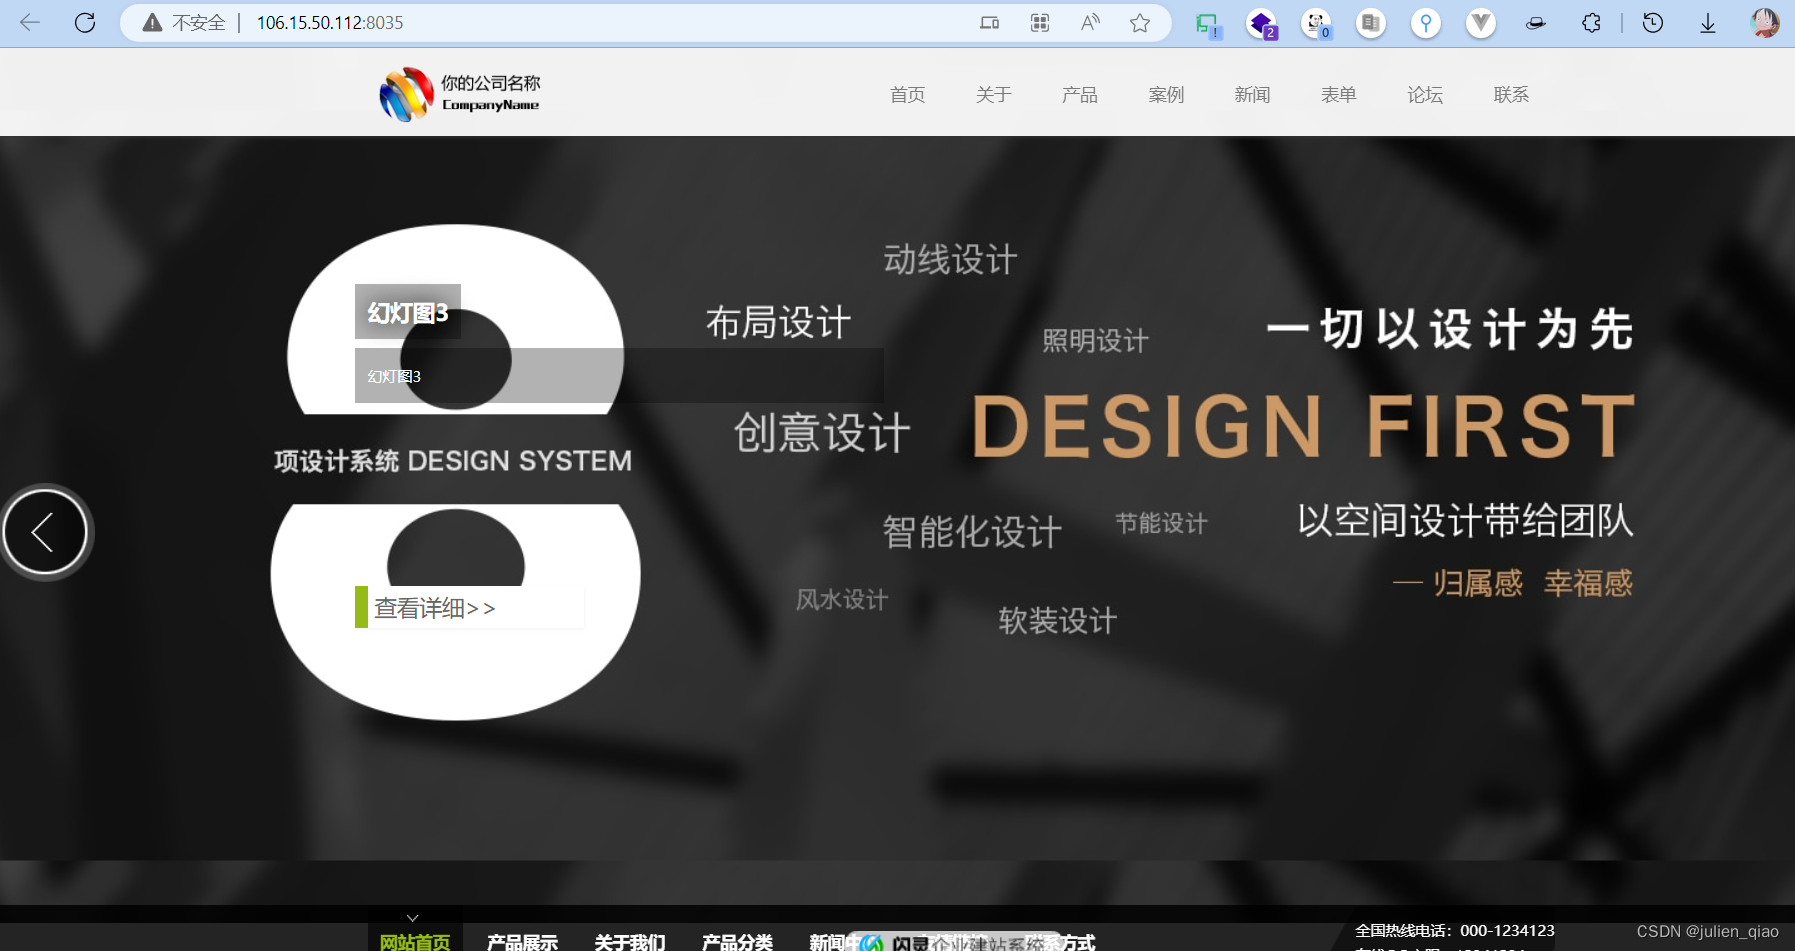The image size is (1795, 951).
Task: Click the colorful company logo
Action: click(x=406, y=94)
